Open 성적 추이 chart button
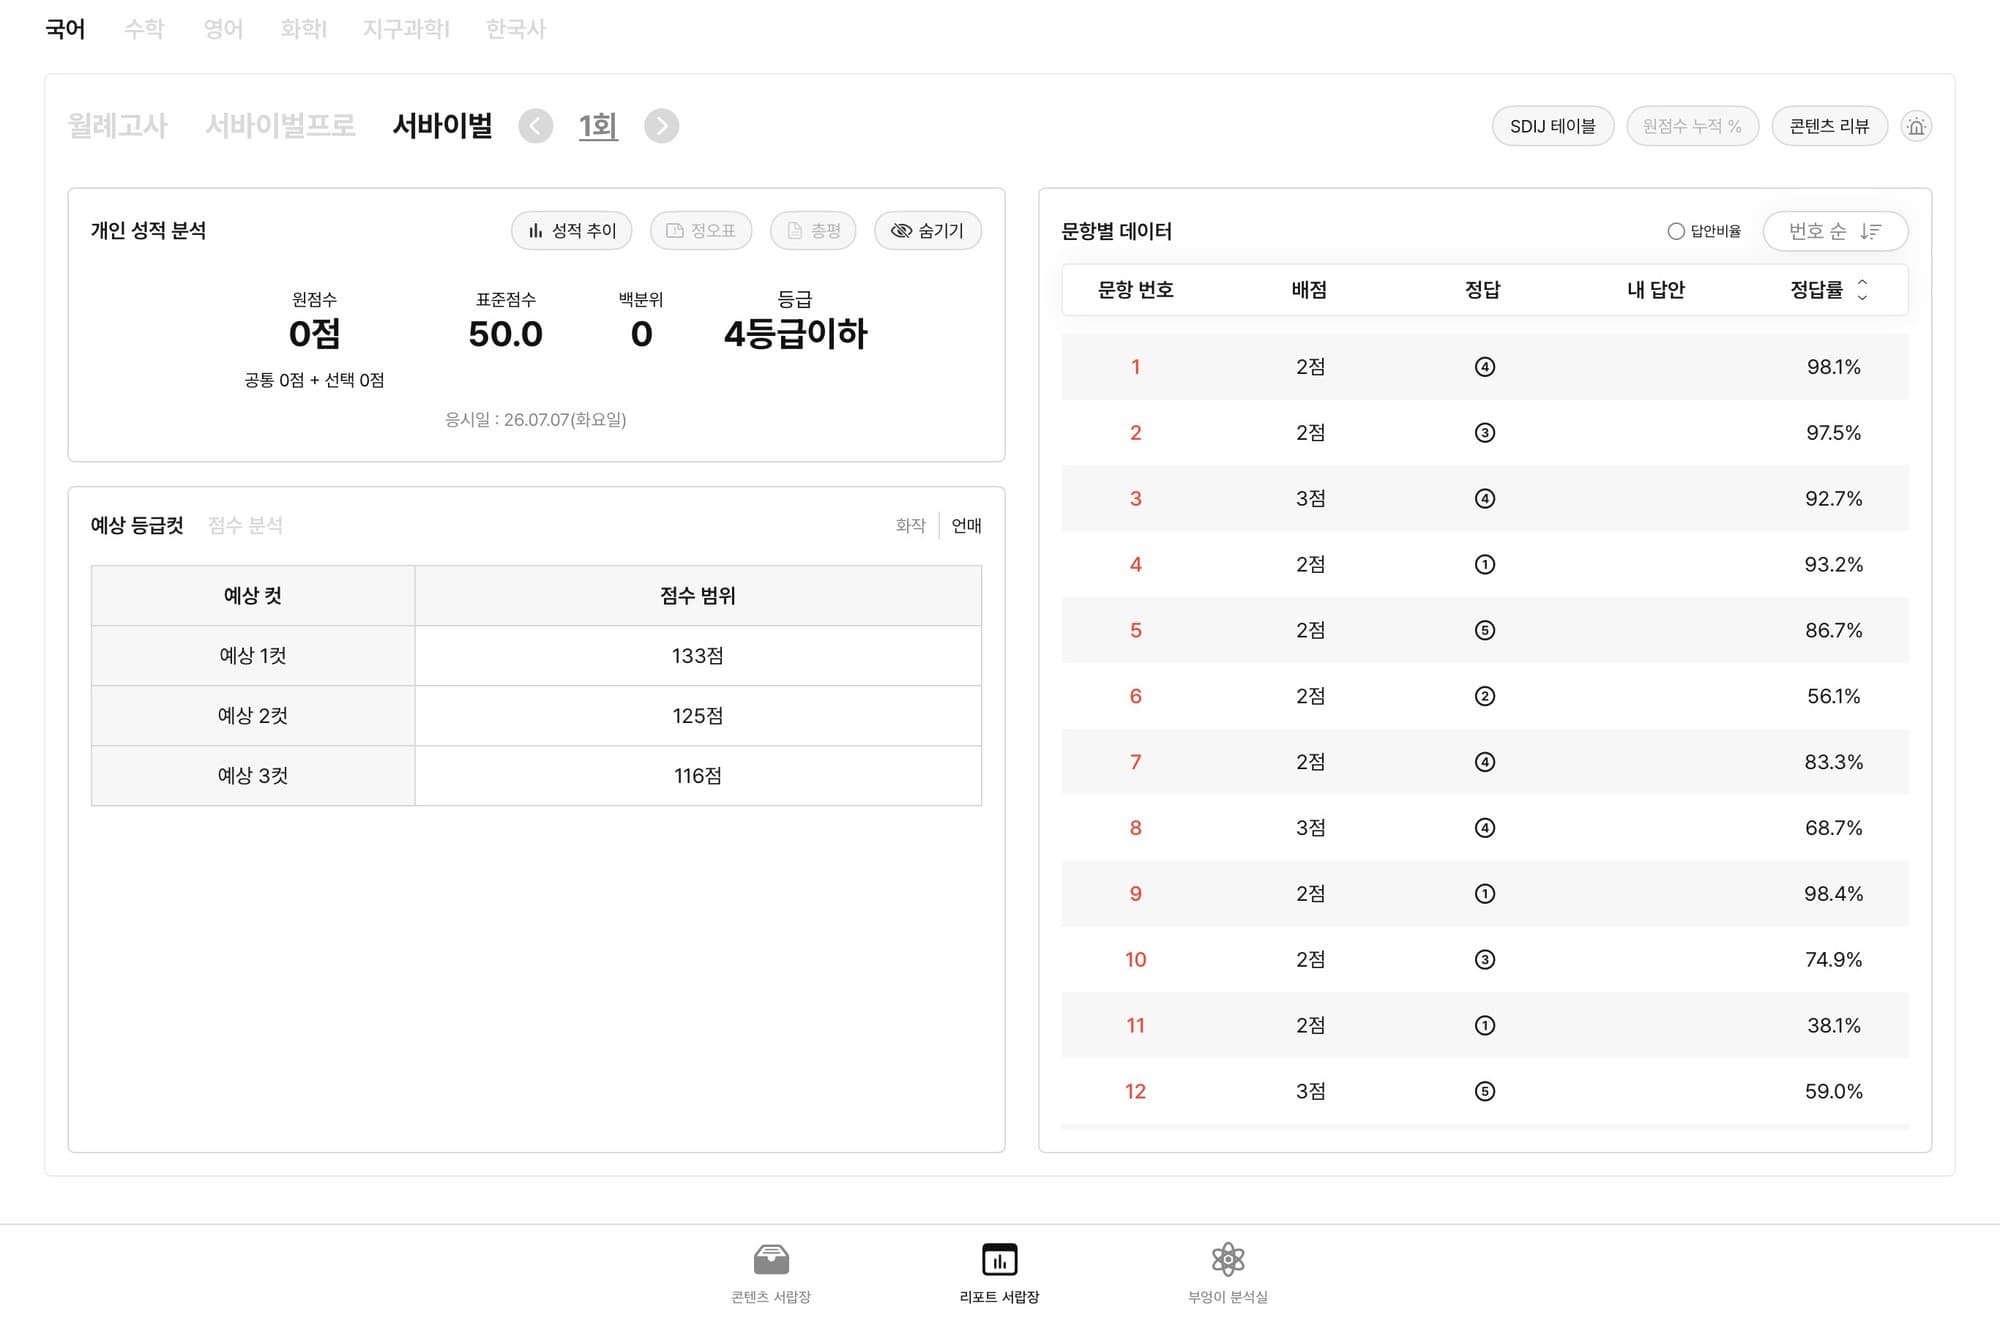2000x1326 pixels. coord(572,231)
